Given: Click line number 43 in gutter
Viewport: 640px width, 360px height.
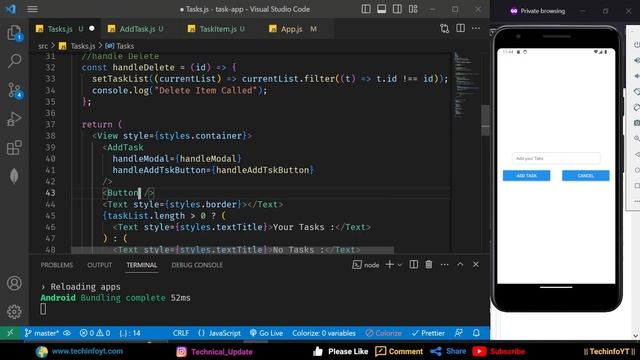Looking at the screenshot, I should (x=50, y=193).
